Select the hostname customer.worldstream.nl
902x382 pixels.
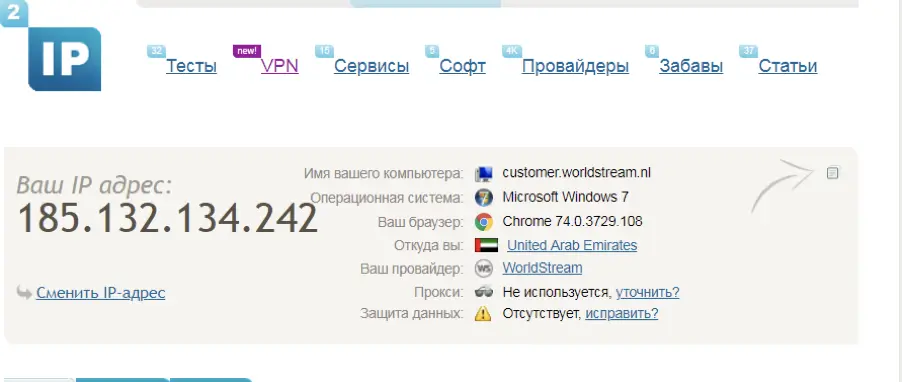(x=576, y=173)
